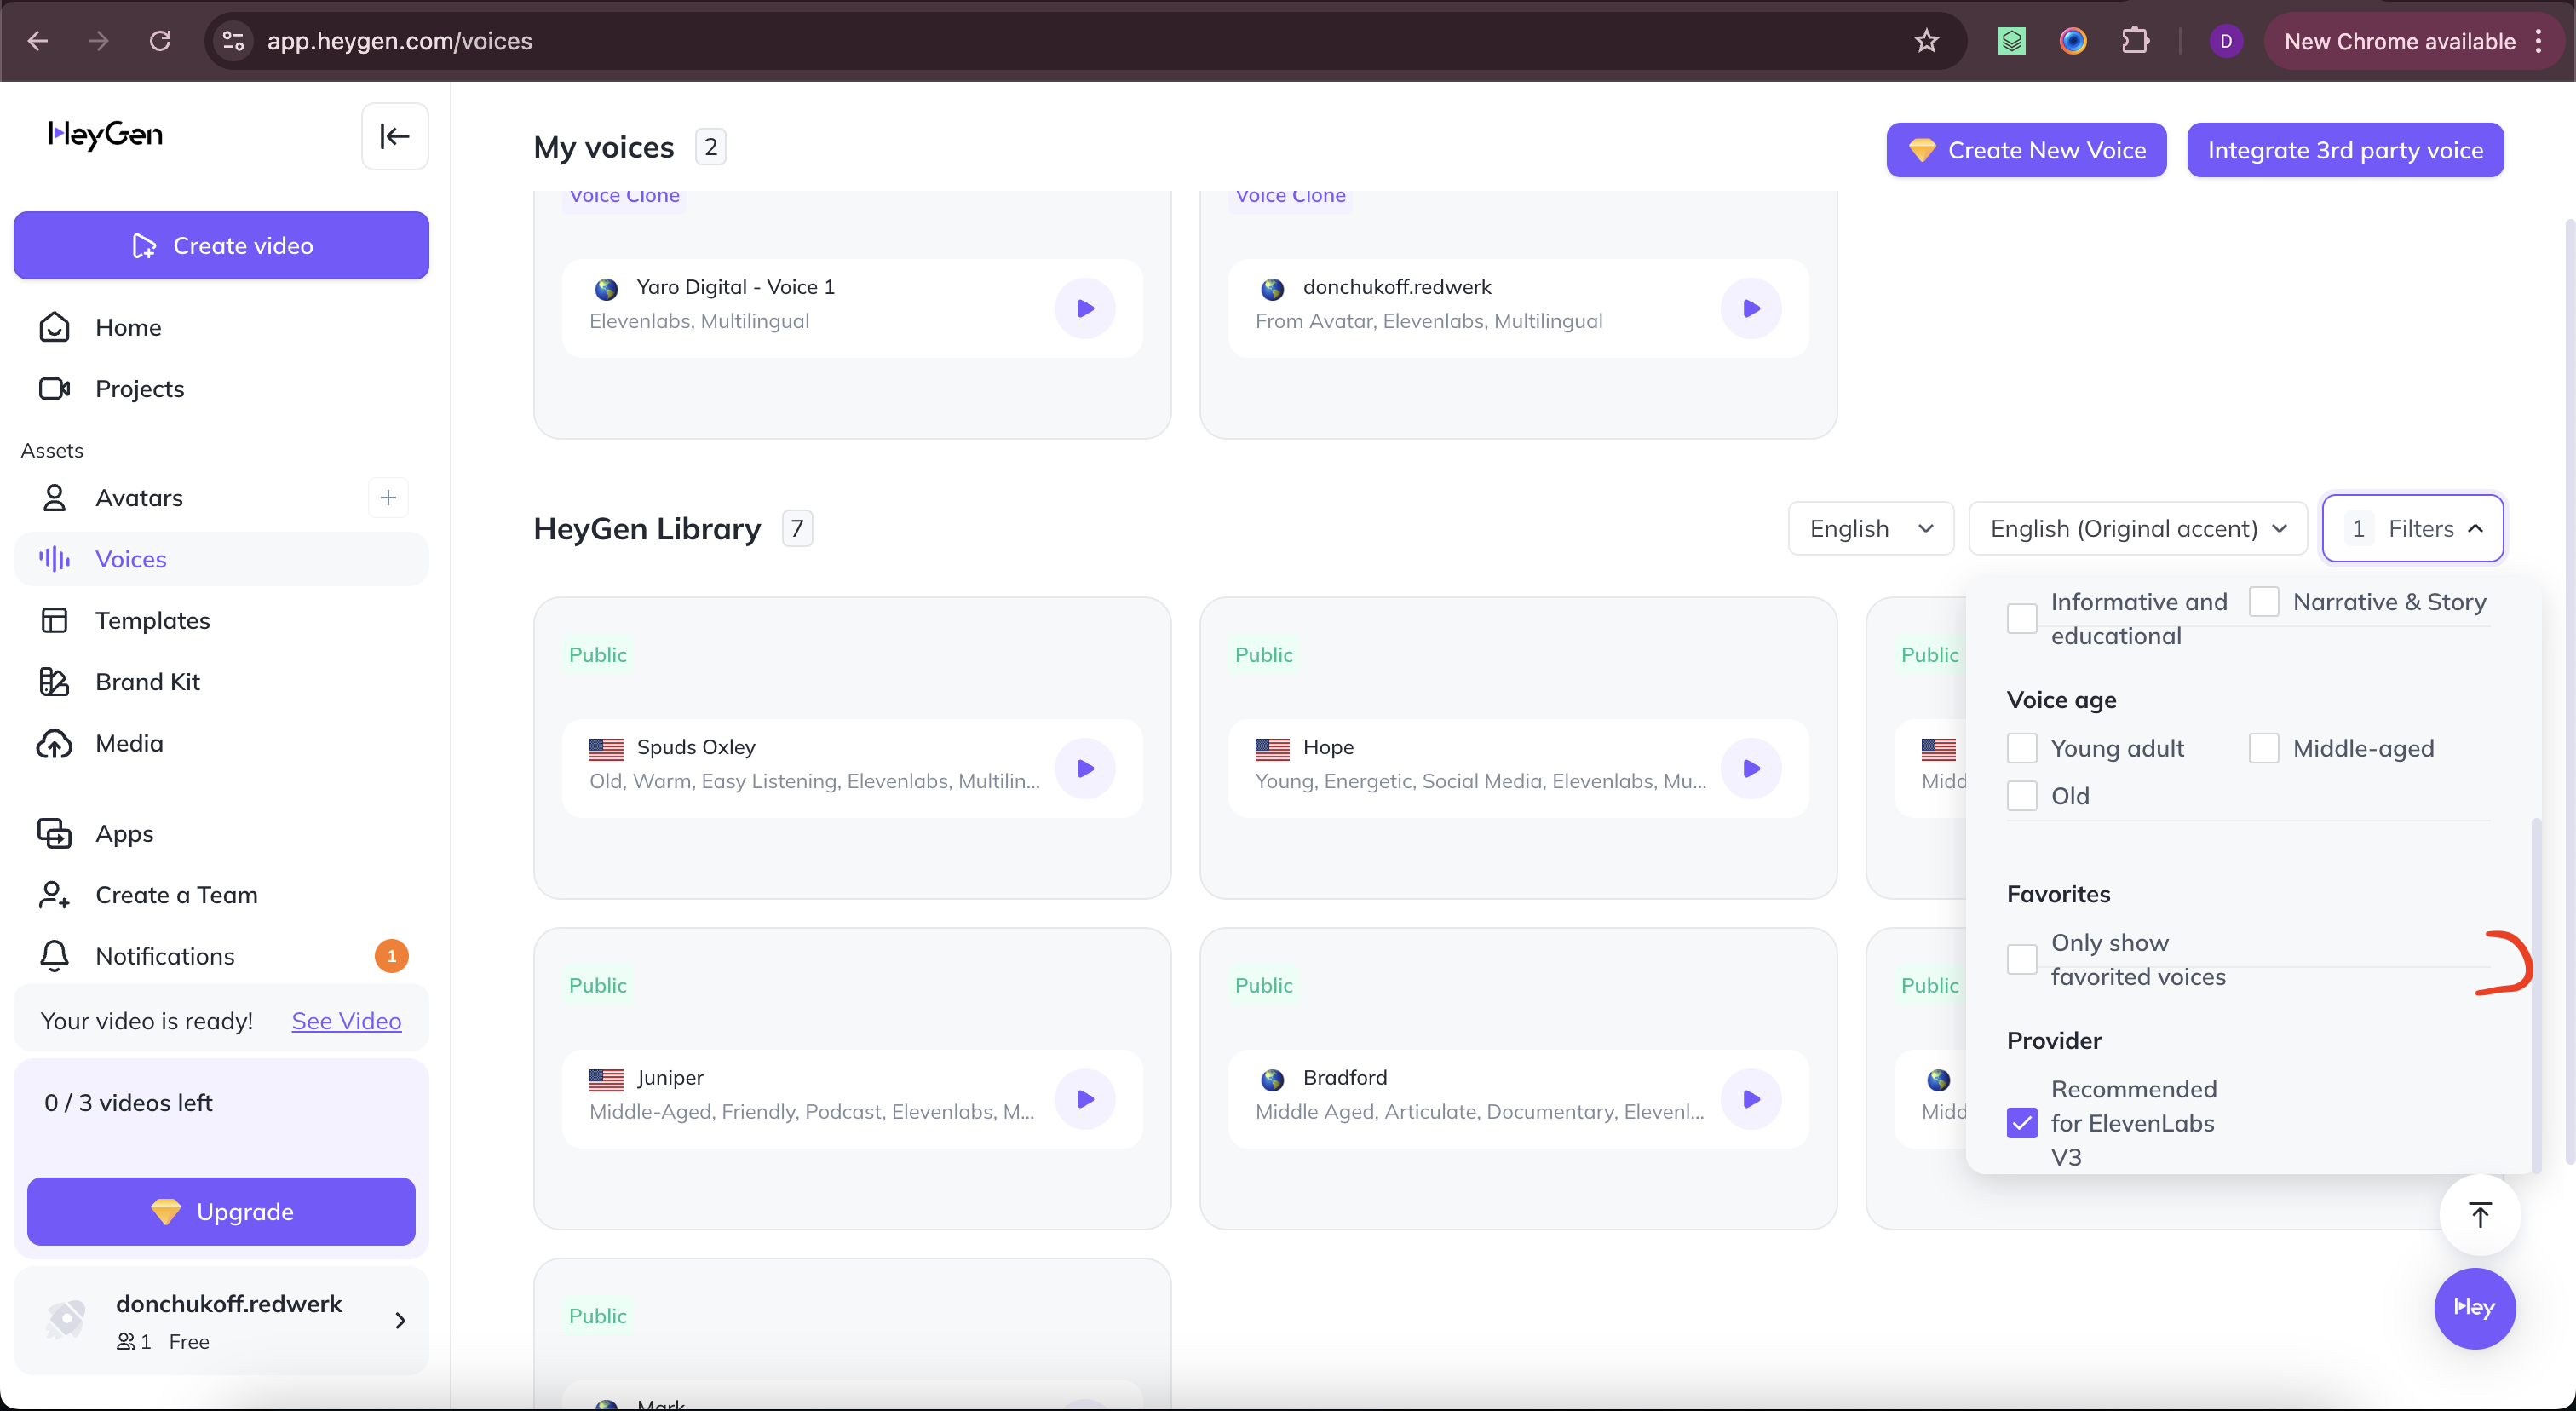Screen dimensions: 2576x1411
Task: Open the Chrome extensions puzzle icon
Action: click(2134, 41)
